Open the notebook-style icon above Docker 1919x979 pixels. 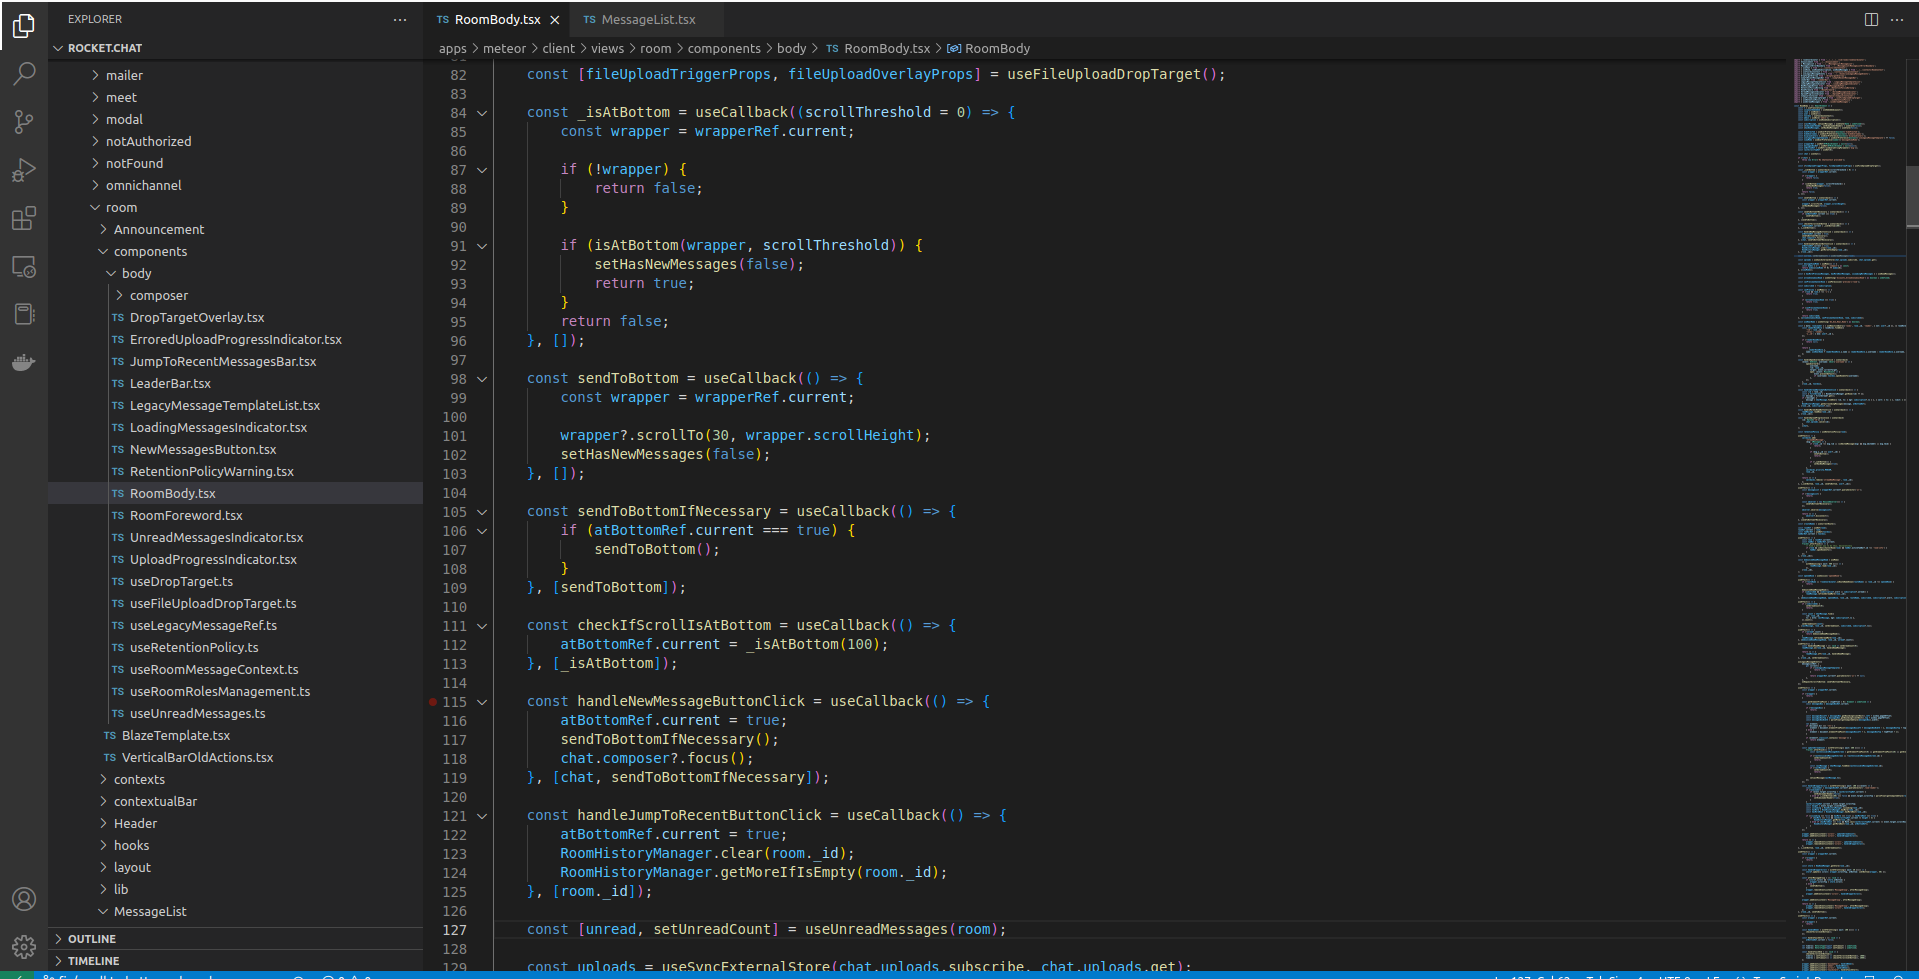[24, 314]
